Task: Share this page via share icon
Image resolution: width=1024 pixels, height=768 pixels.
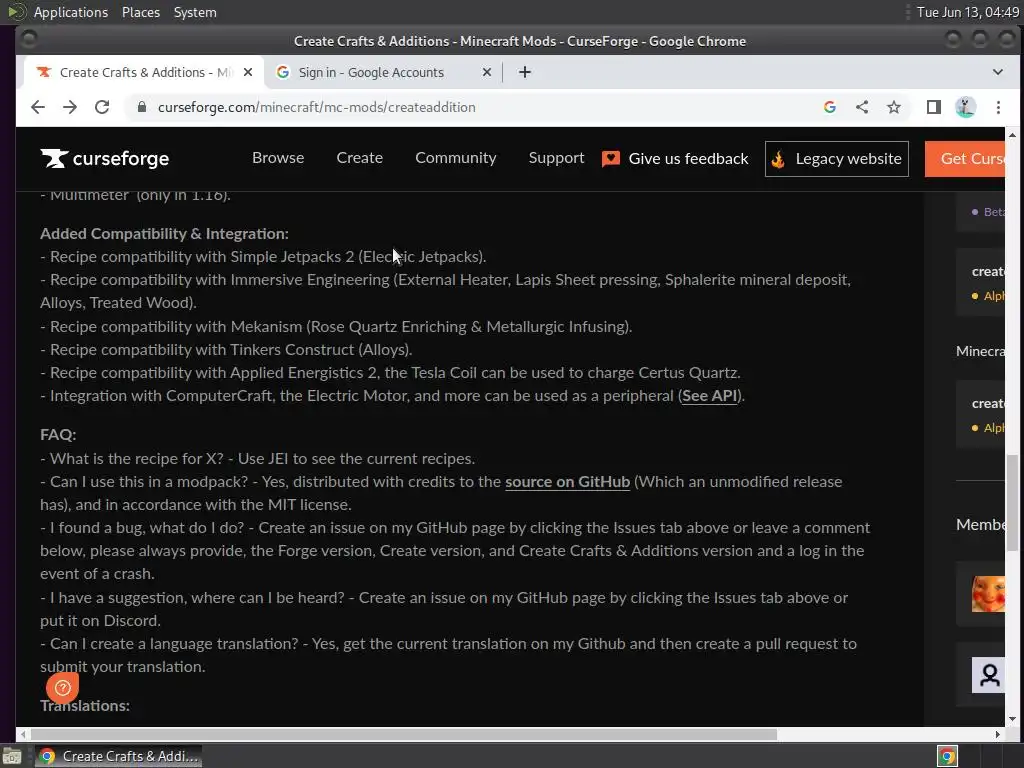Action: tap(862, 107)
